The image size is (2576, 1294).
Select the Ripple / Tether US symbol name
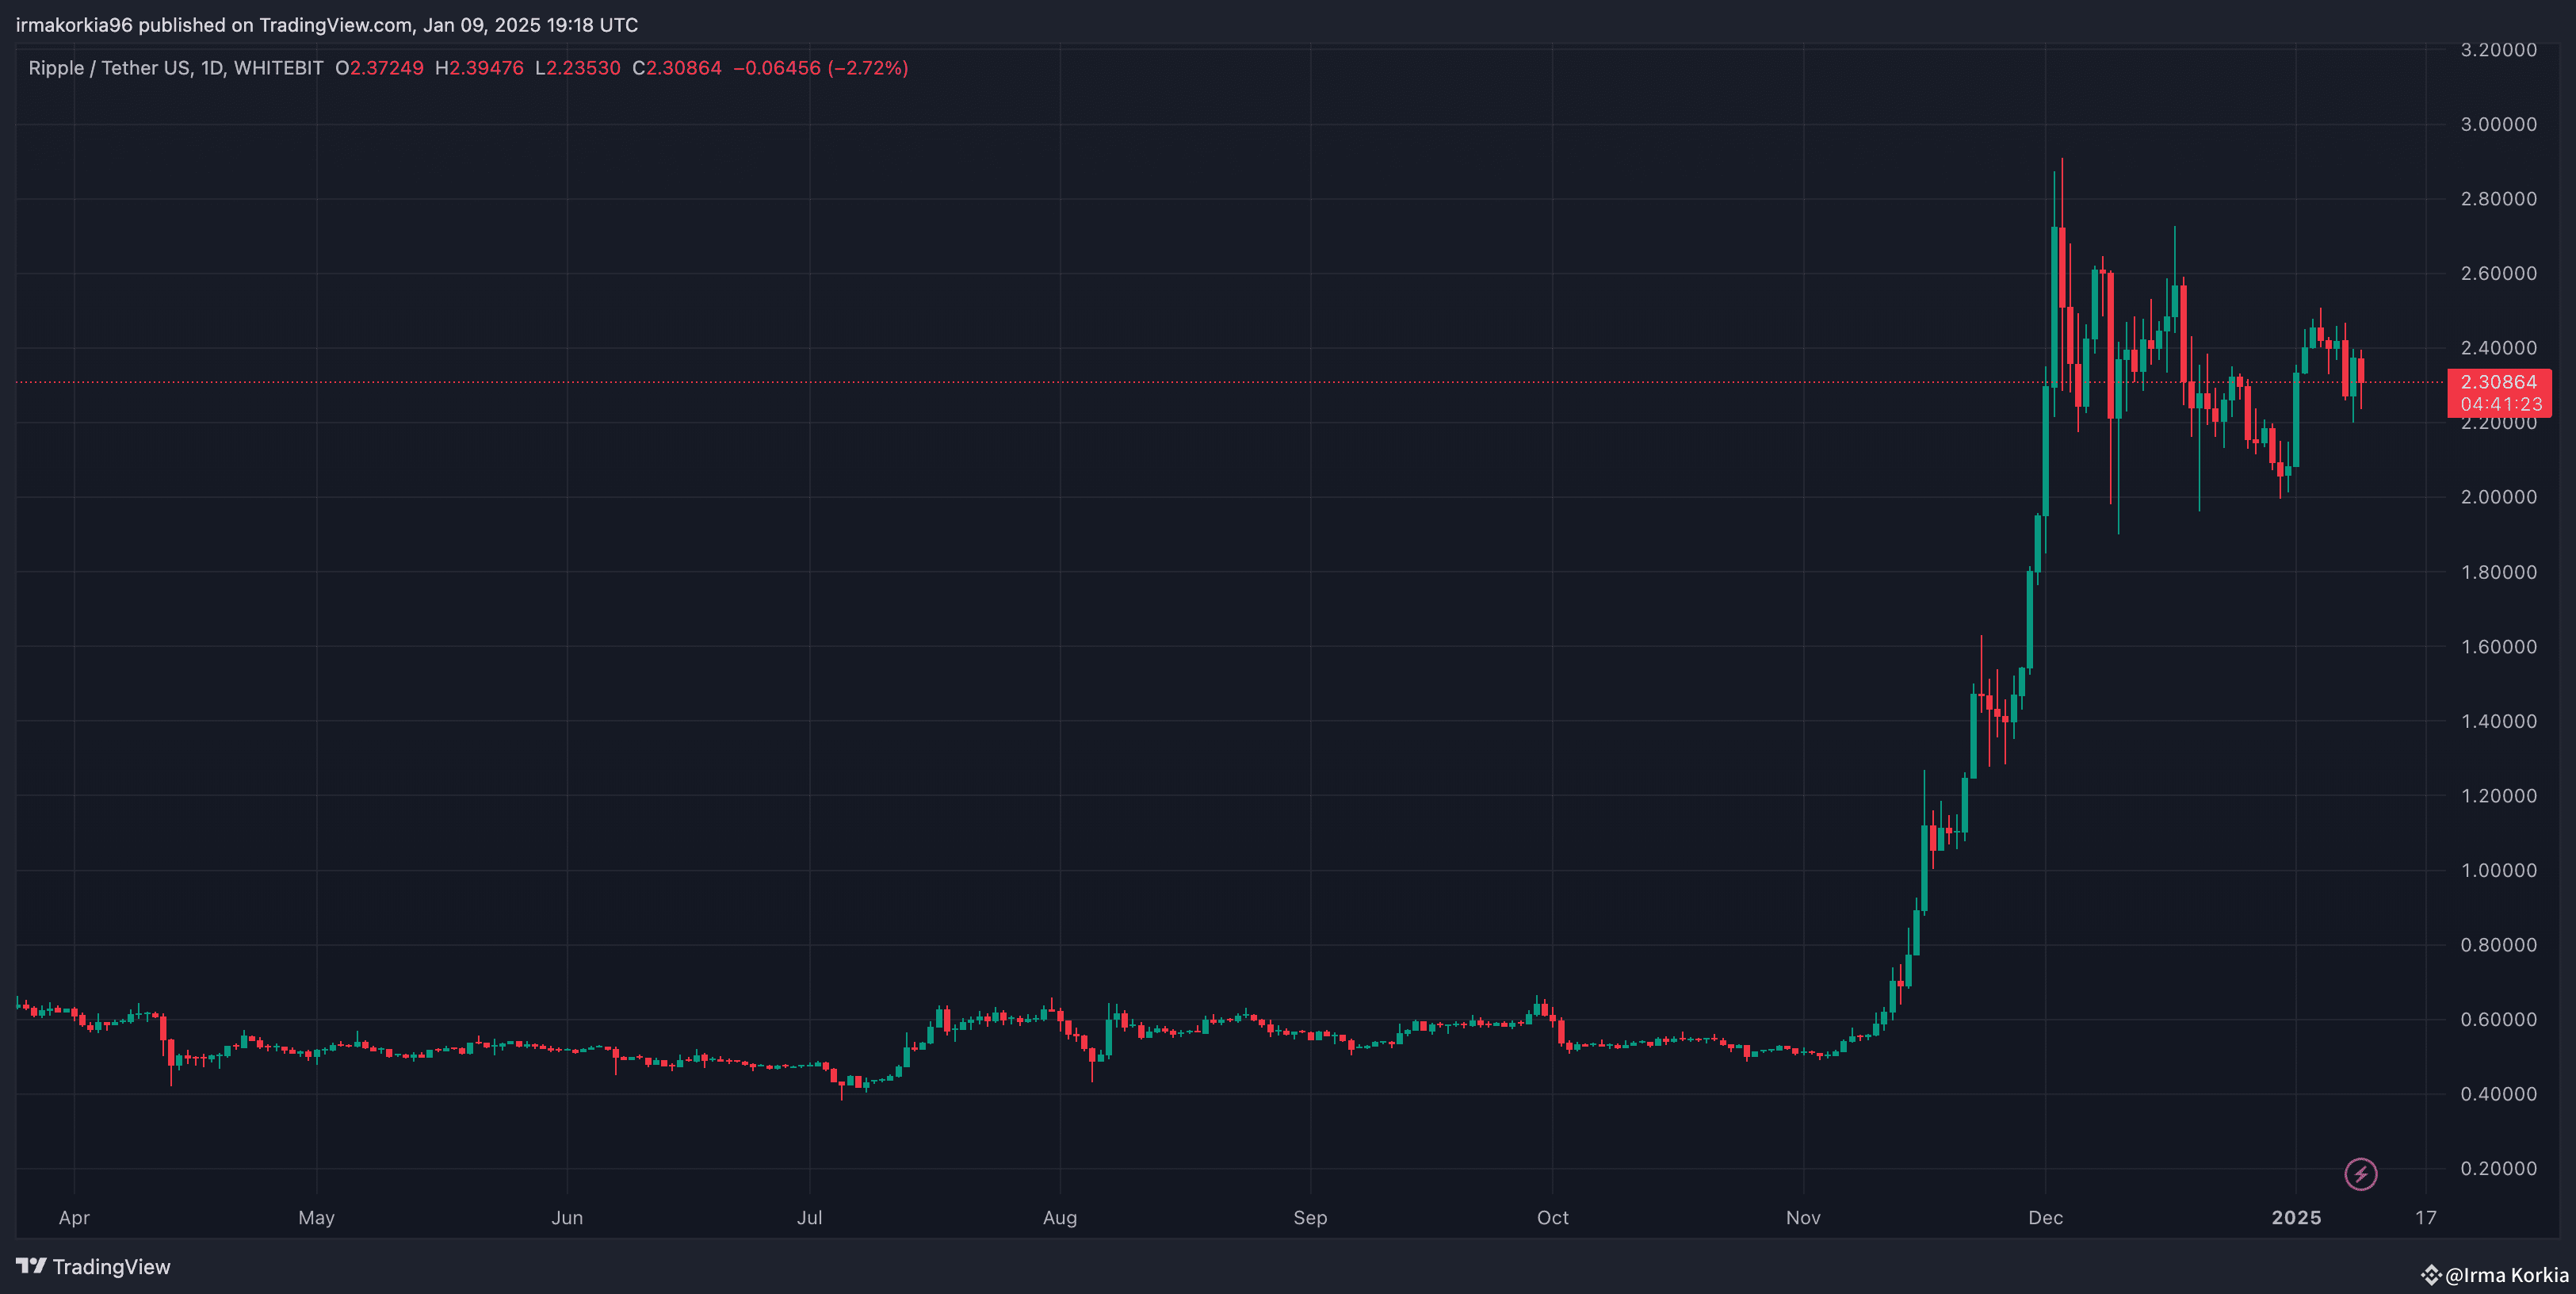[x=110, y=68]
